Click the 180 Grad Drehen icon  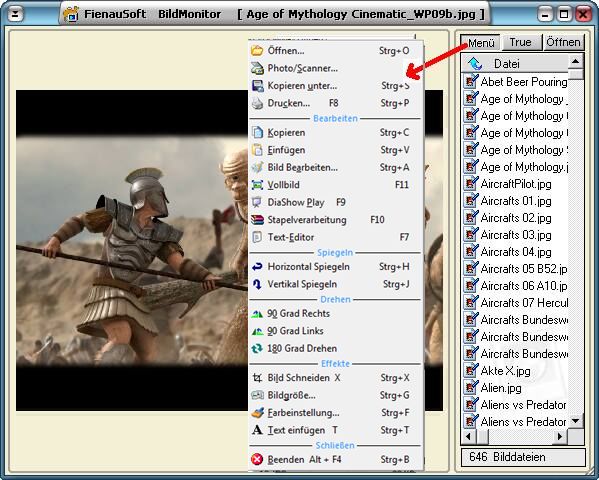coord(257,349)
